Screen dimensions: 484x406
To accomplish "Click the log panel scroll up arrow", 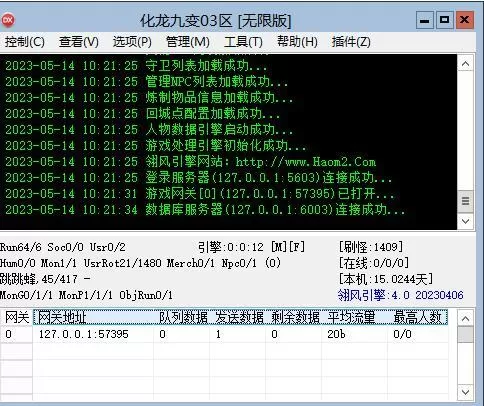I will coord(466,63).
